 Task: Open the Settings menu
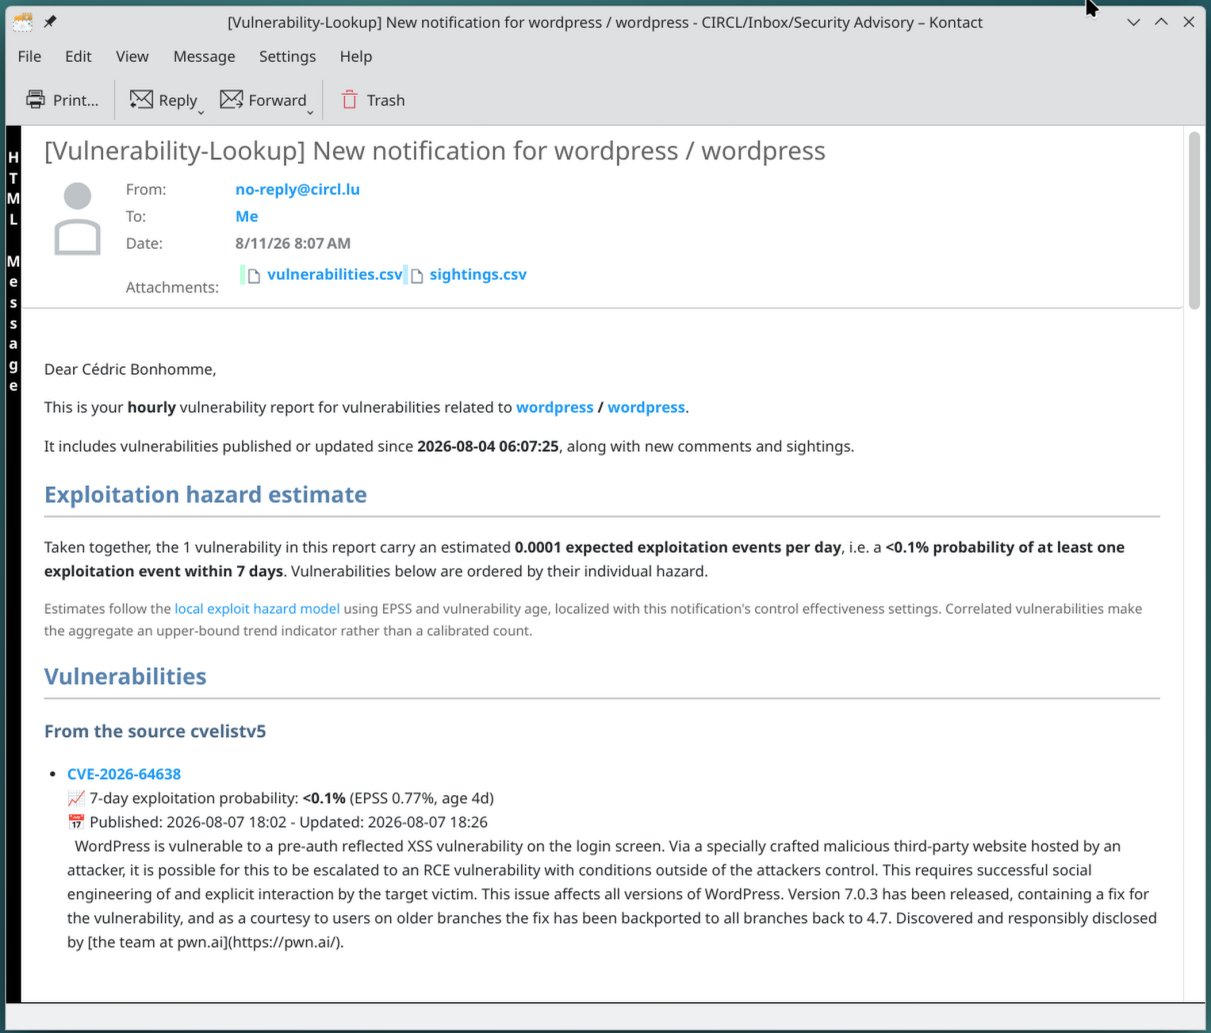coord(287,56)
